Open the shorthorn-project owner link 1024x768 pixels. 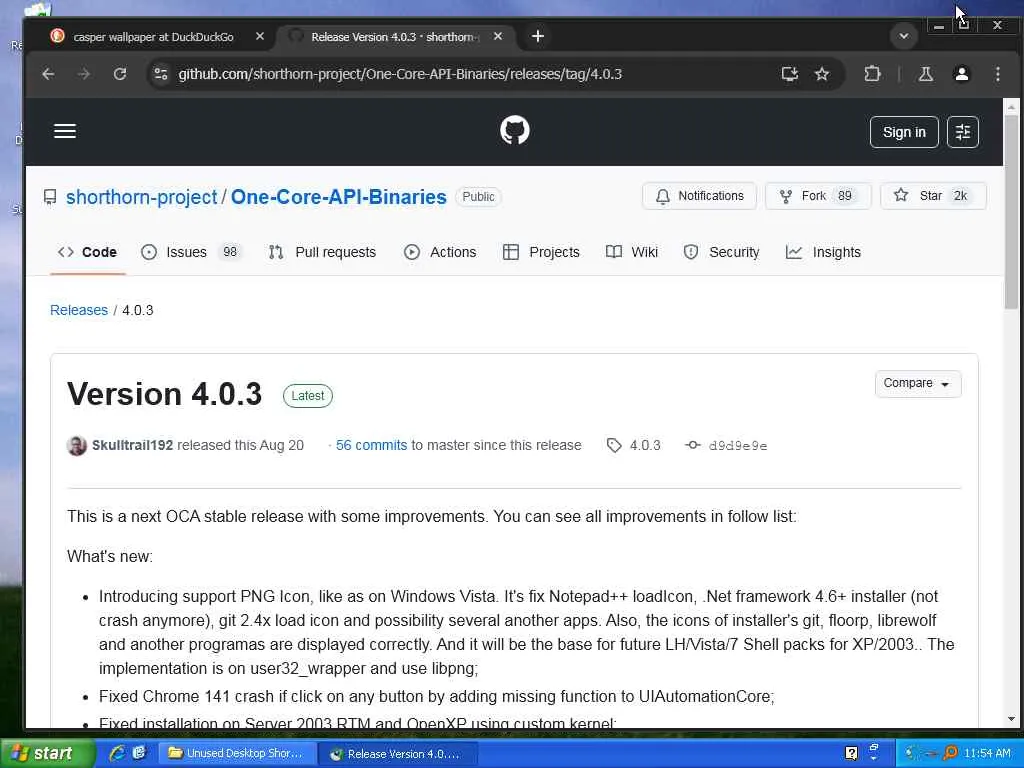(141, 197)
